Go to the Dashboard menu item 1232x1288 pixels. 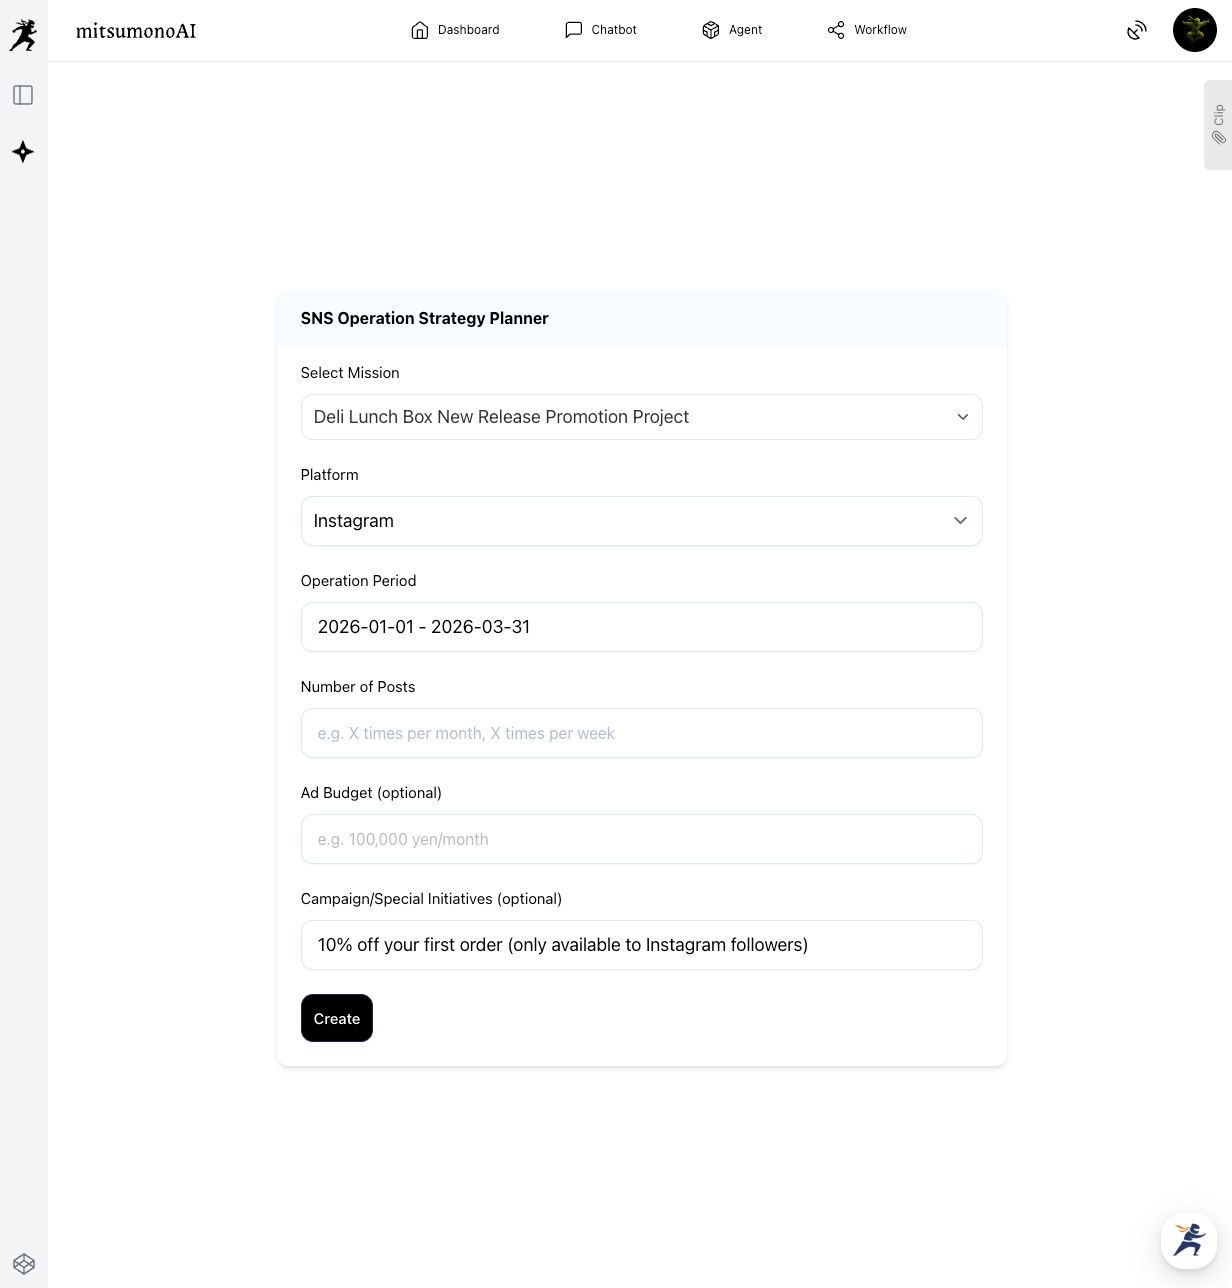(455, 30)
